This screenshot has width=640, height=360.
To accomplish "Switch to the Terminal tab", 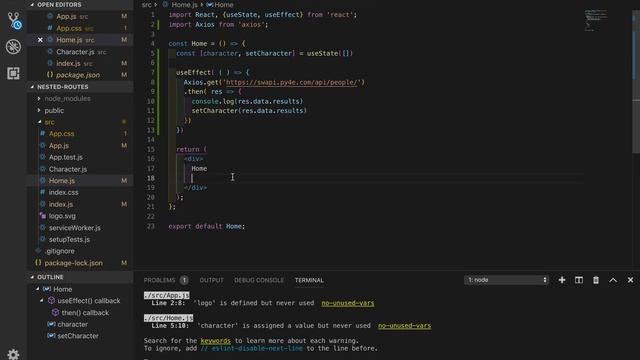I will coord(309,280).
